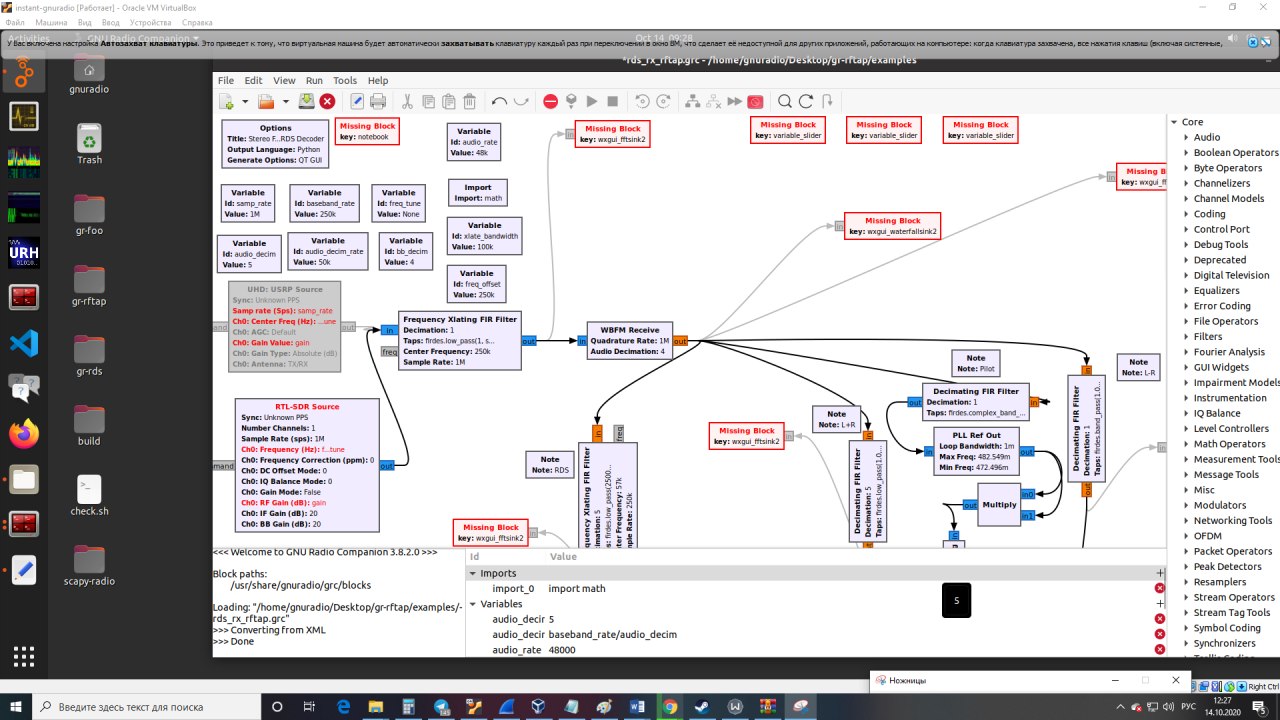Click the Windows Start button
Screen dimensions: 1280x720
pos(17,707)
